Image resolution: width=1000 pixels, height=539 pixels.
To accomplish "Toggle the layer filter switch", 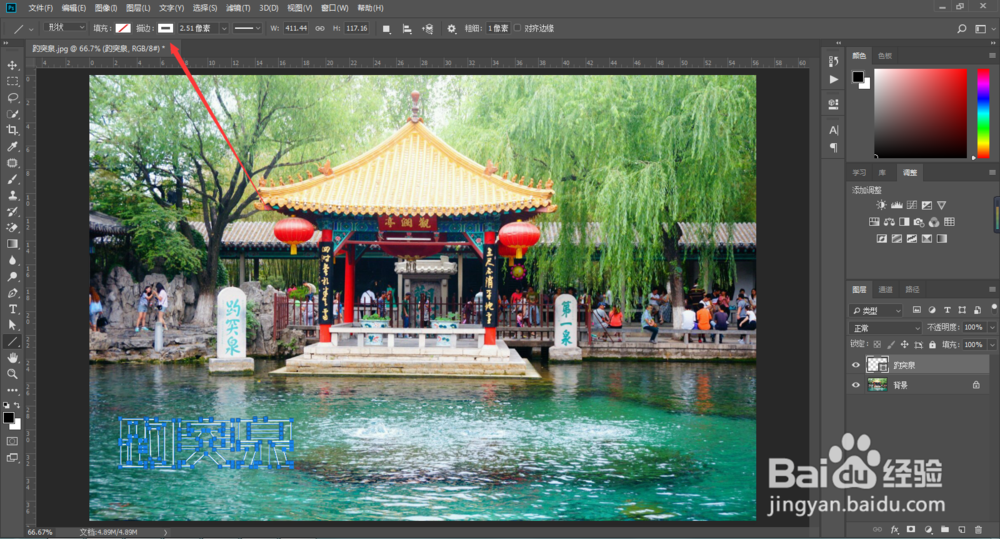I will pyautogui.click(x=994, y=308).
